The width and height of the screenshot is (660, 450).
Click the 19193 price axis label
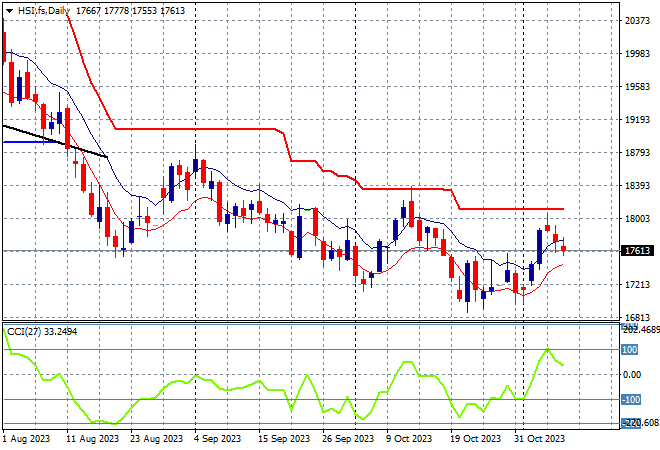coord(637,120)
